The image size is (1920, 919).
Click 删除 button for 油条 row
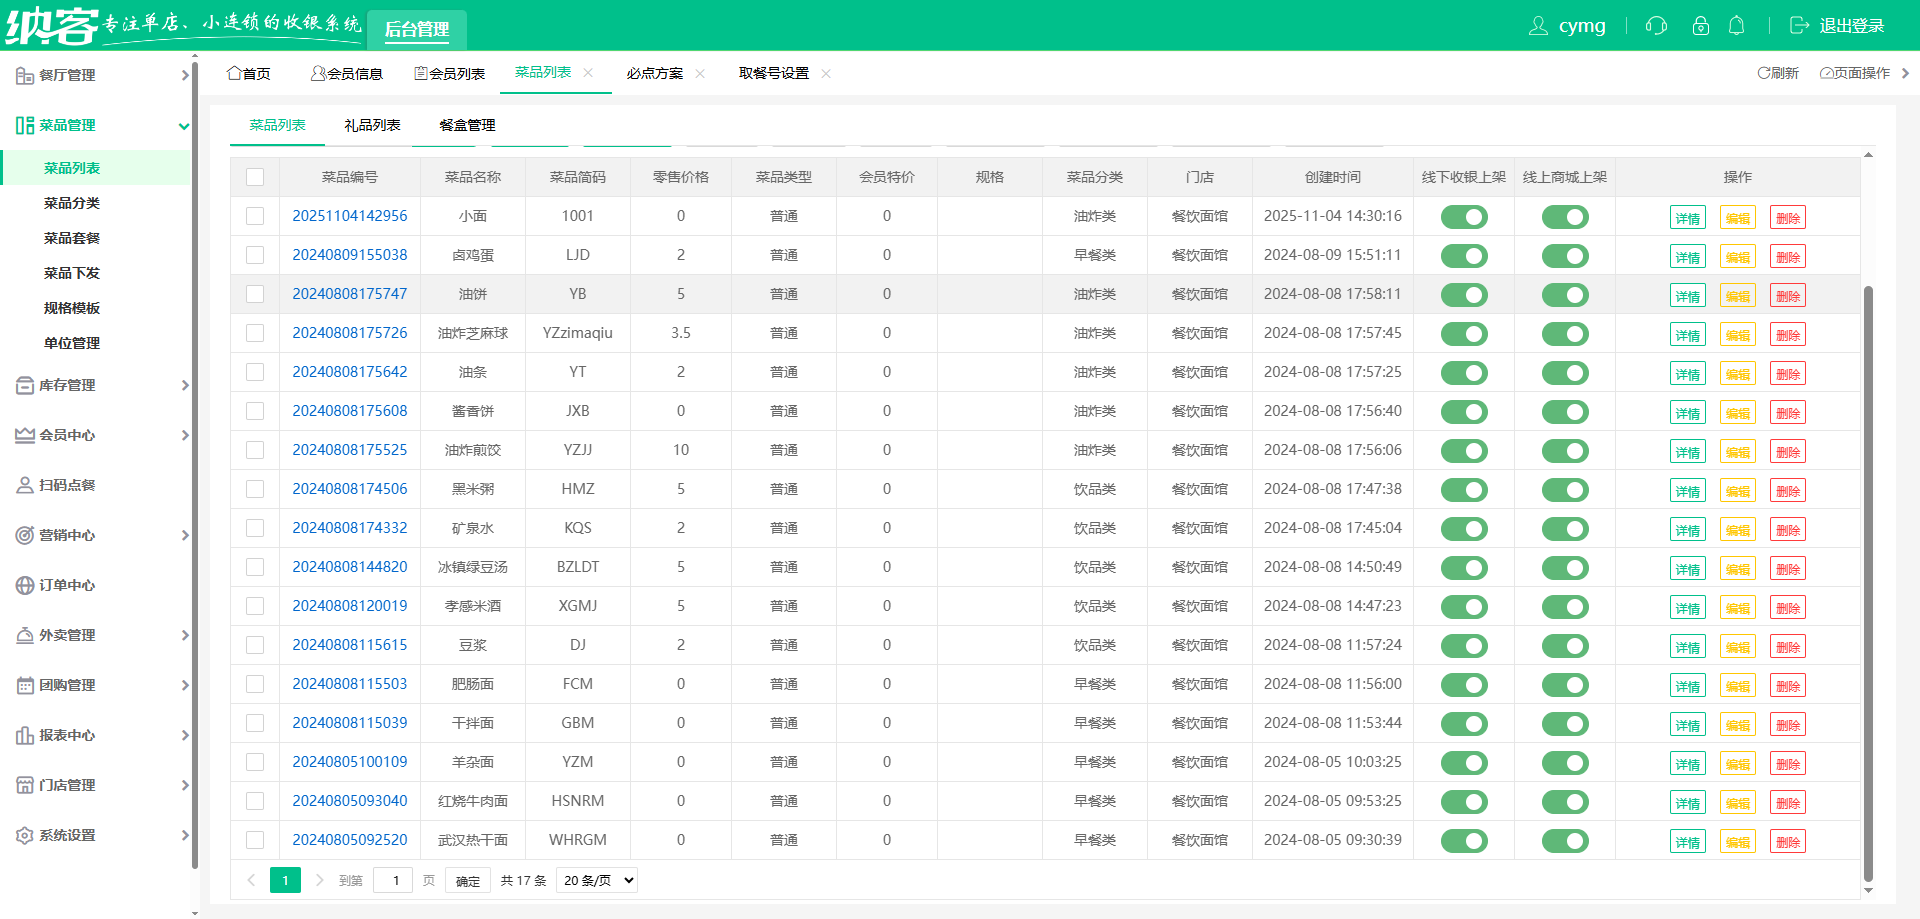[1787, 374]
